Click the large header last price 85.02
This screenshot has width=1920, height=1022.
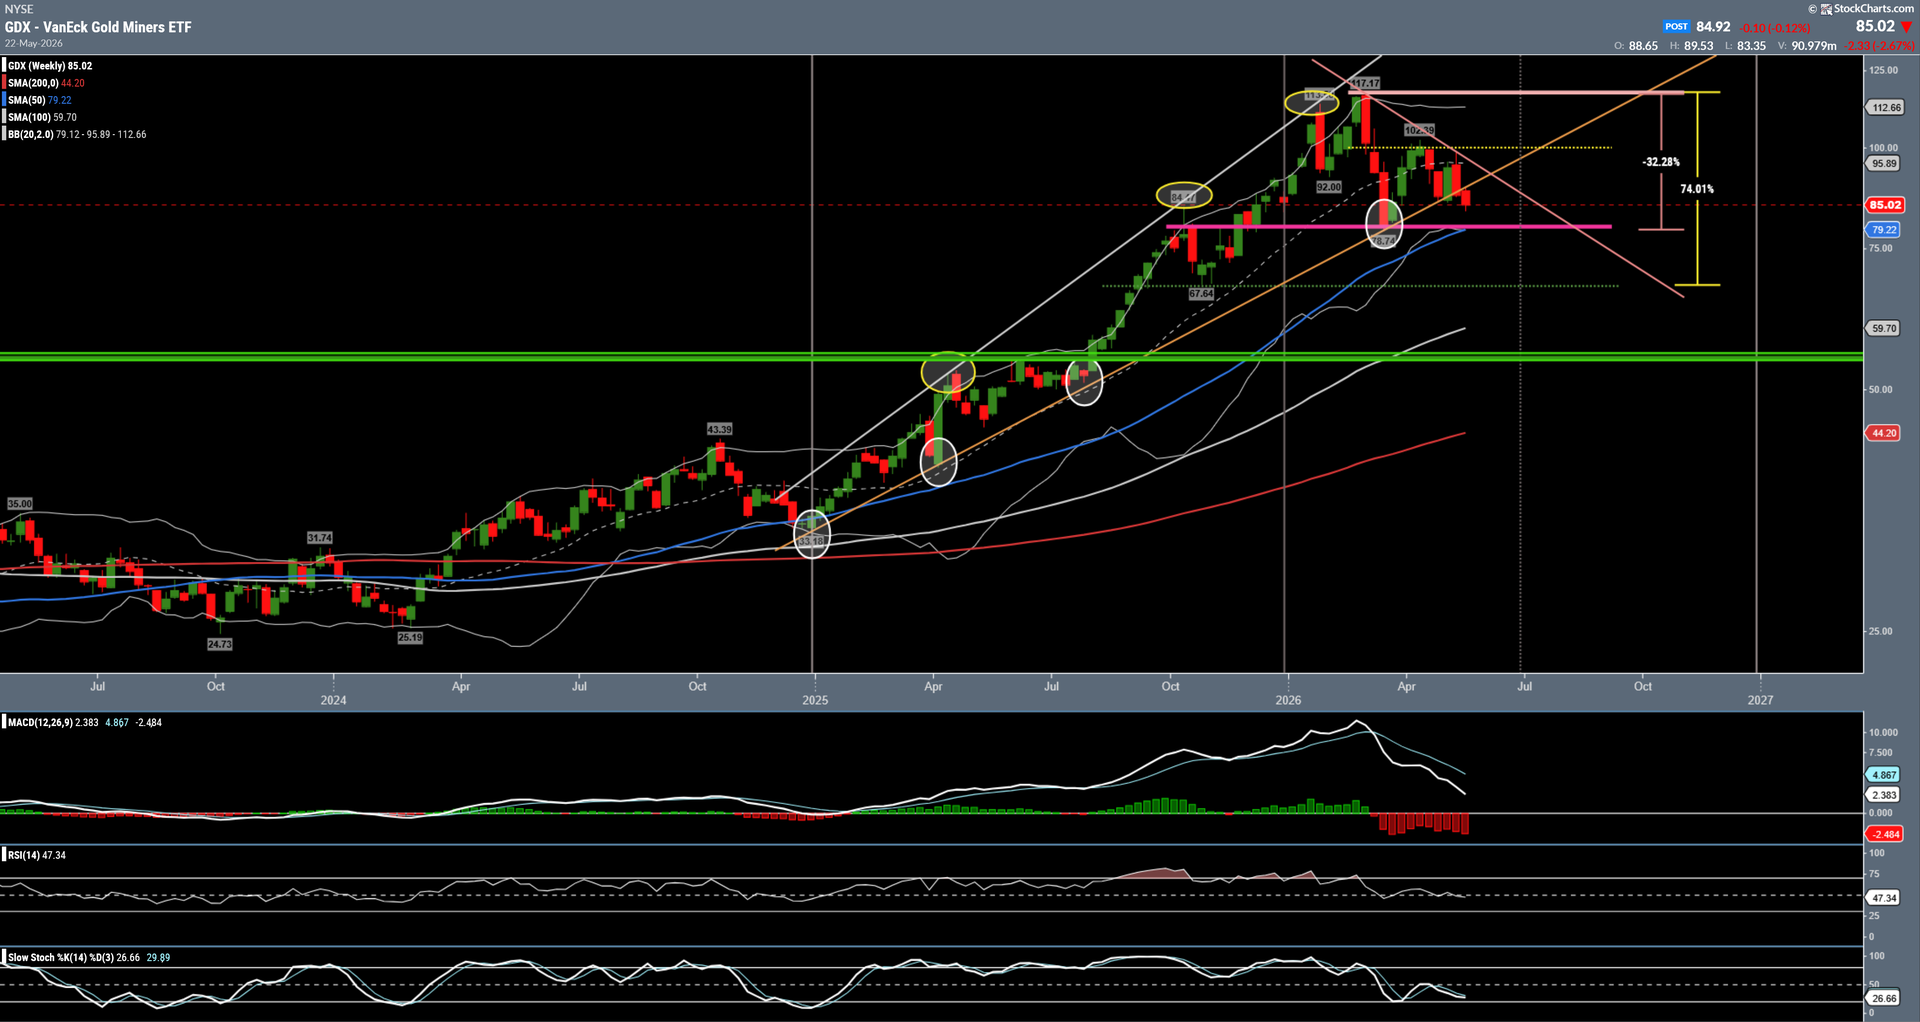click(1875, 27)
